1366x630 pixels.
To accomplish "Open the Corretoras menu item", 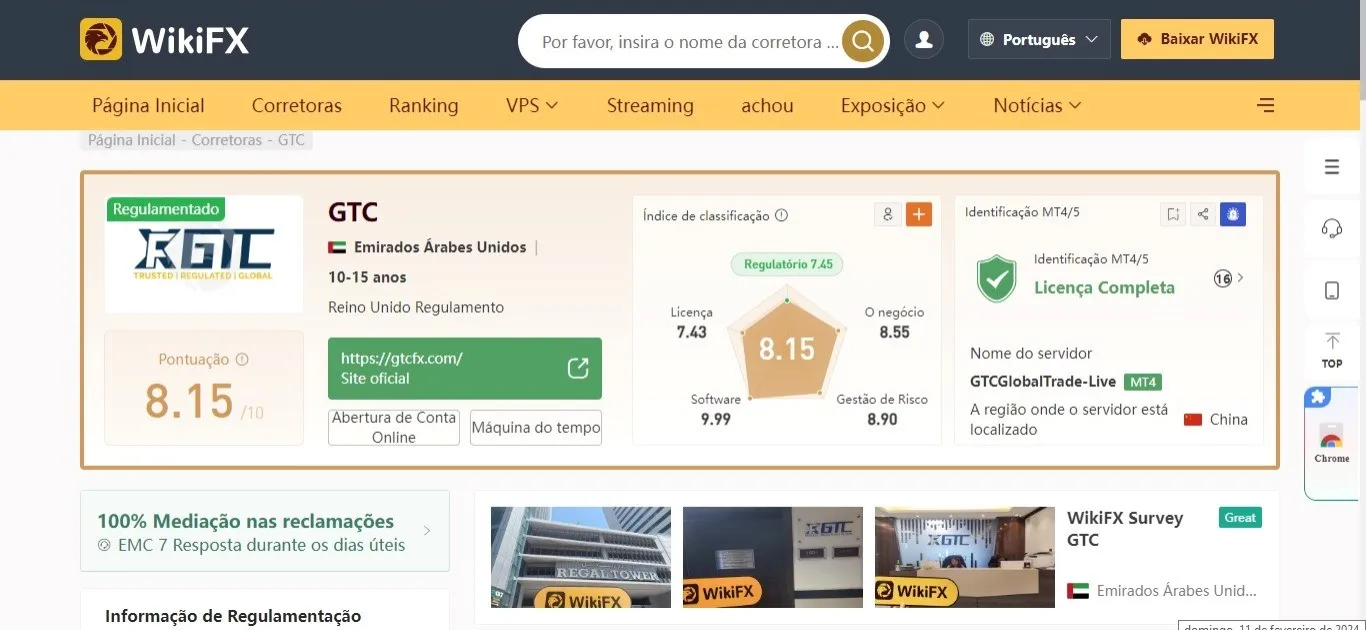I will click(297, 105).
